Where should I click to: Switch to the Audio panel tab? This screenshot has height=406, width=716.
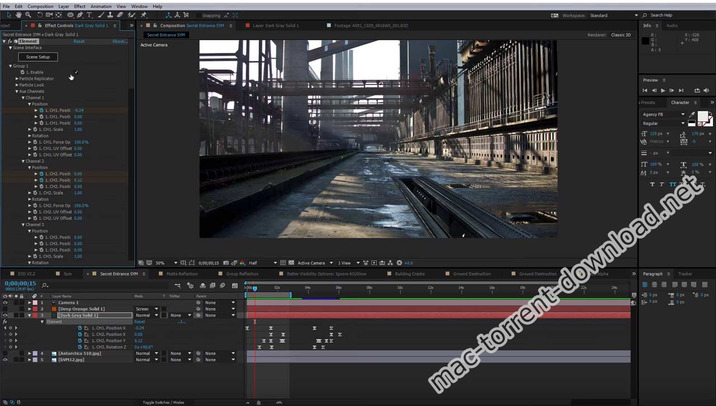pos(671,25)
